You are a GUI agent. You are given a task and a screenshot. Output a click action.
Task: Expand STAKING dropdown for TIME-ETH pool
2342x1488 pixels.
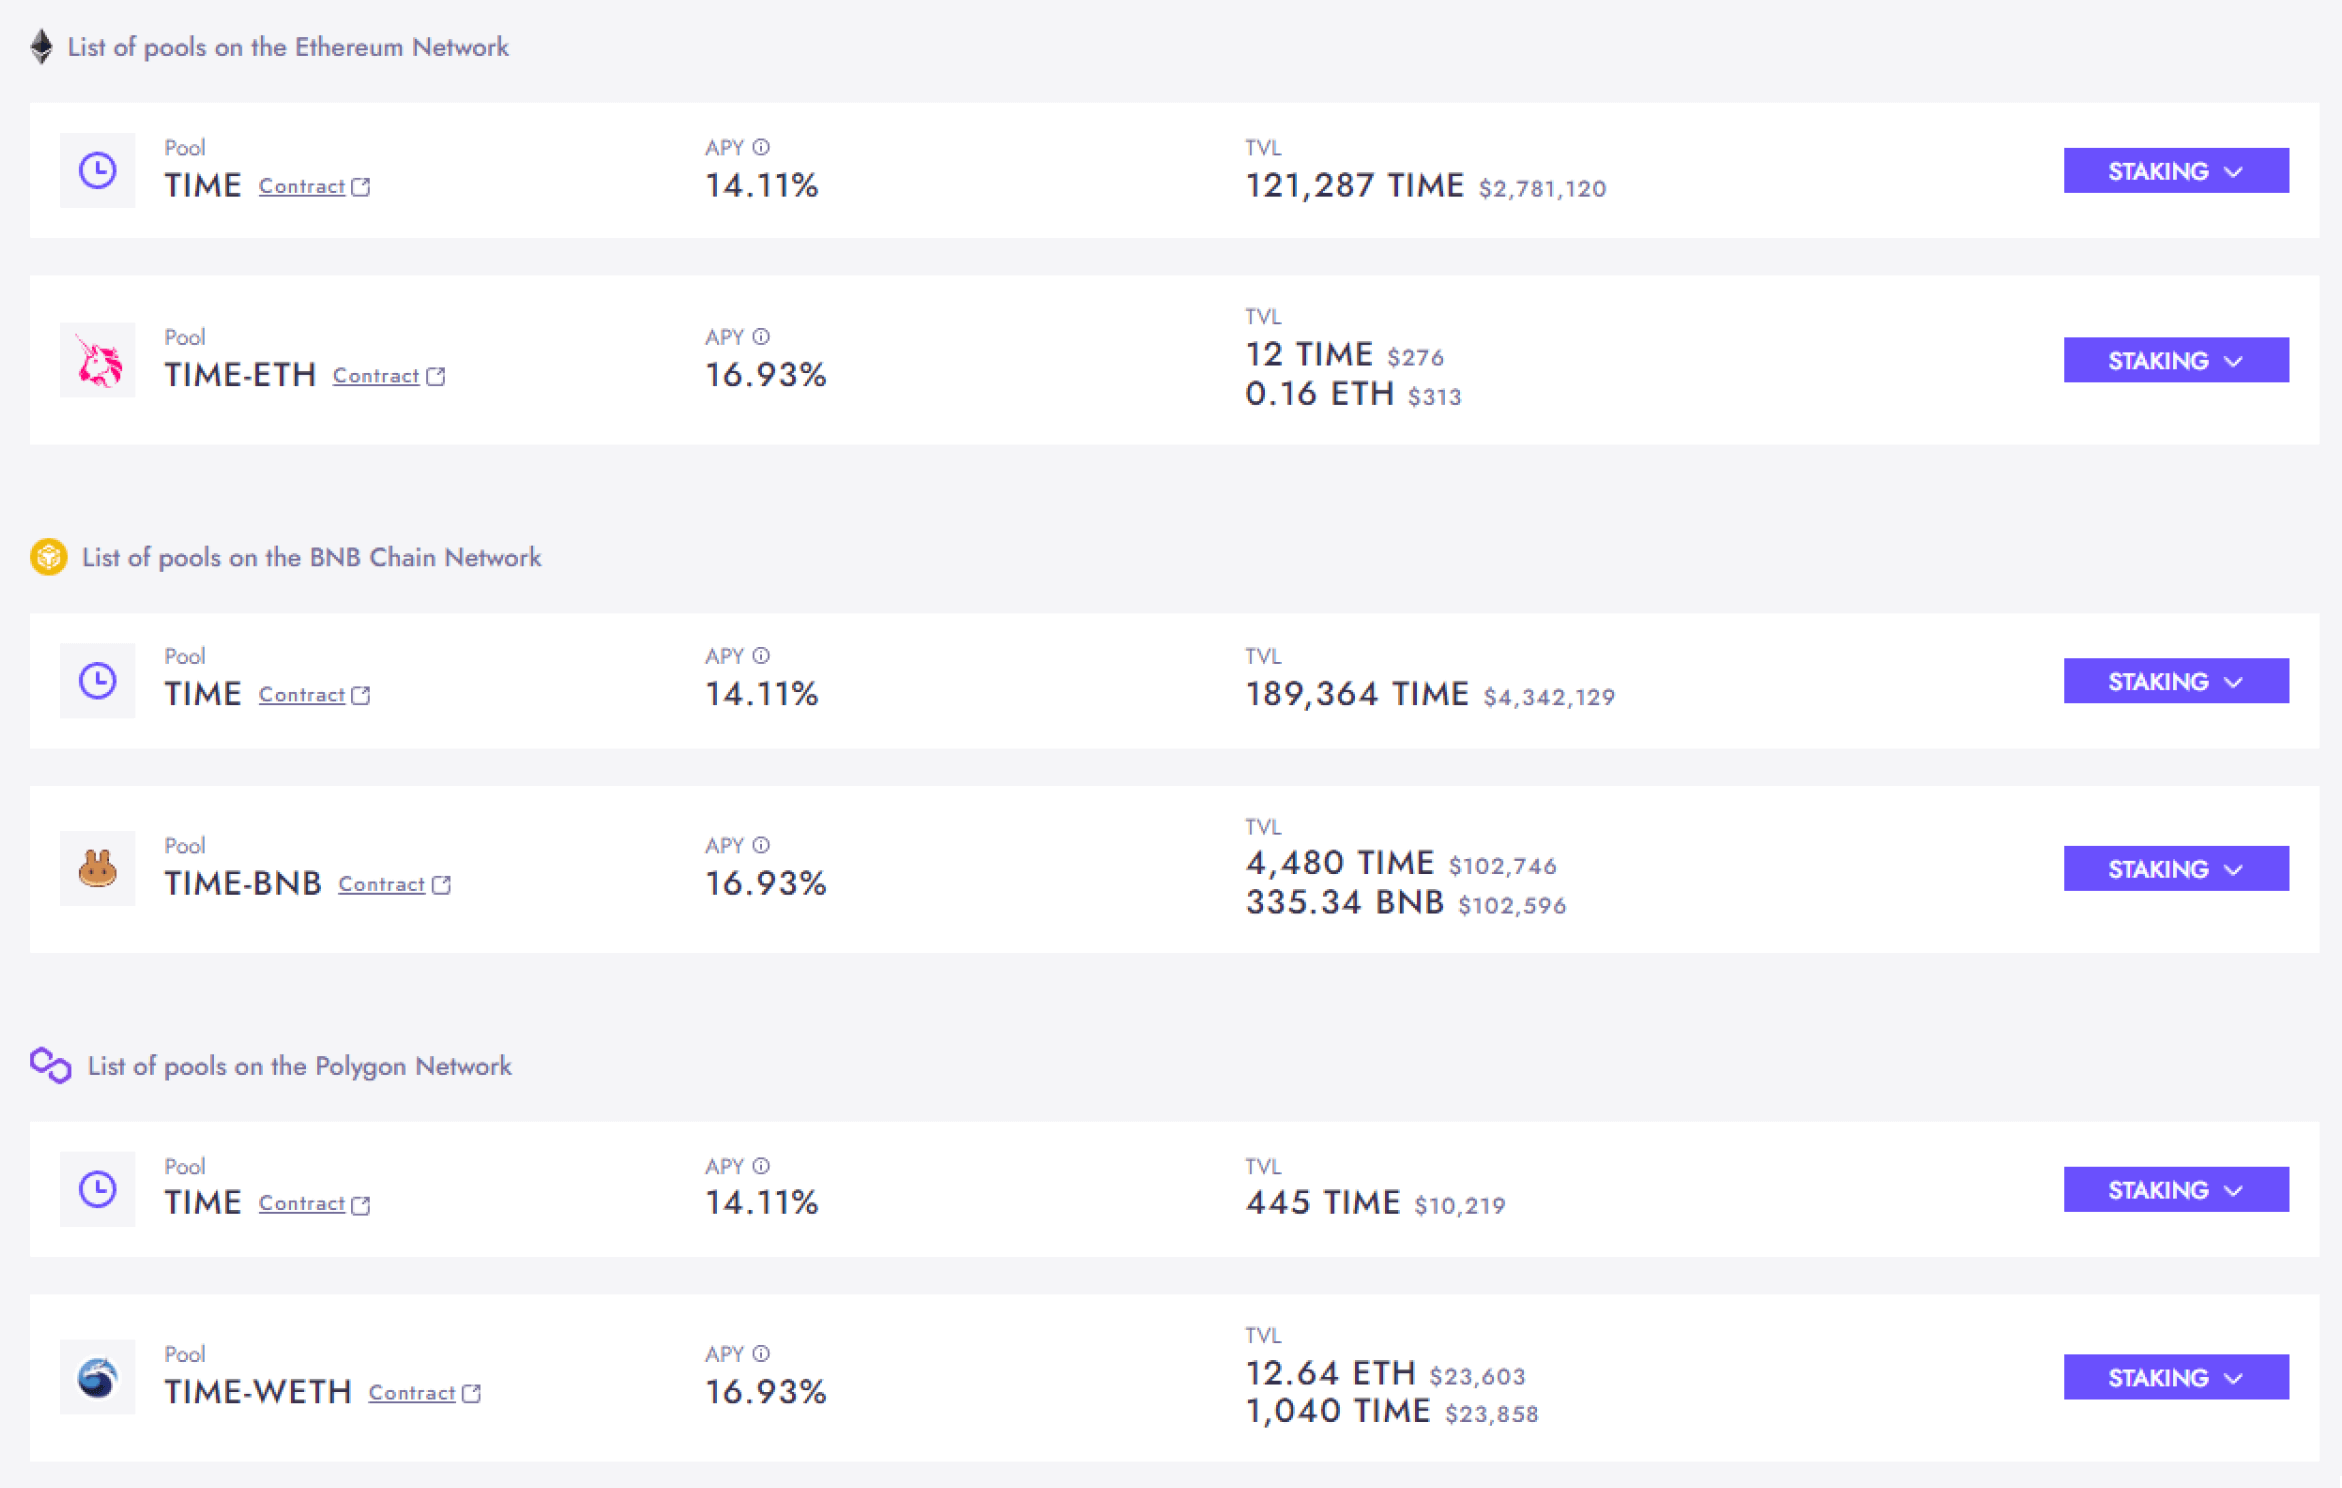pyautogui.click(x=2175, y=360)
